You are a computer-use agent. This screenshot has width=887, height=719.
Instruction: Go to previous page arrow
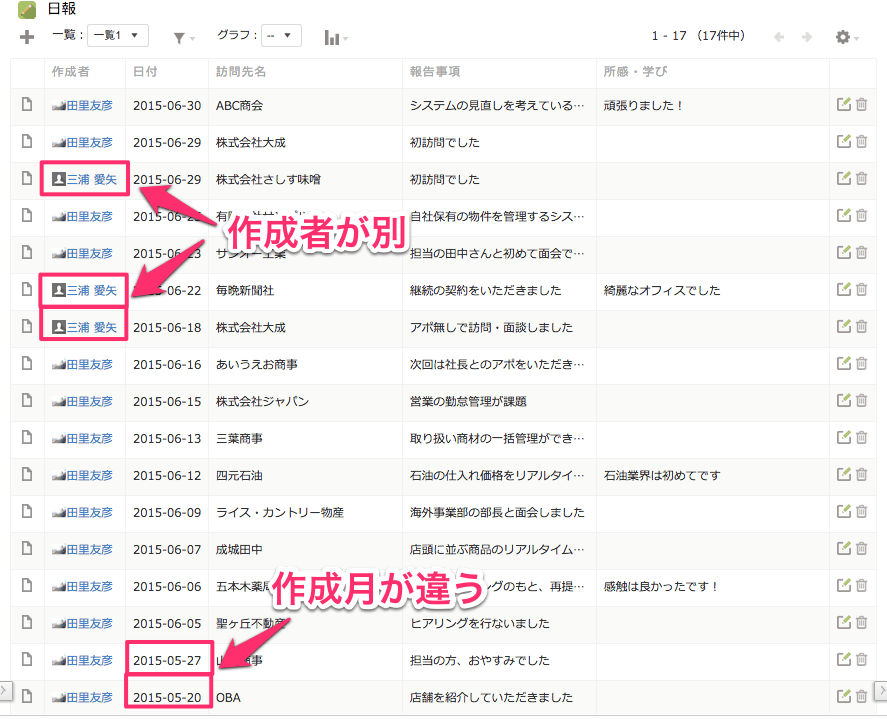[x=779, y=37]
